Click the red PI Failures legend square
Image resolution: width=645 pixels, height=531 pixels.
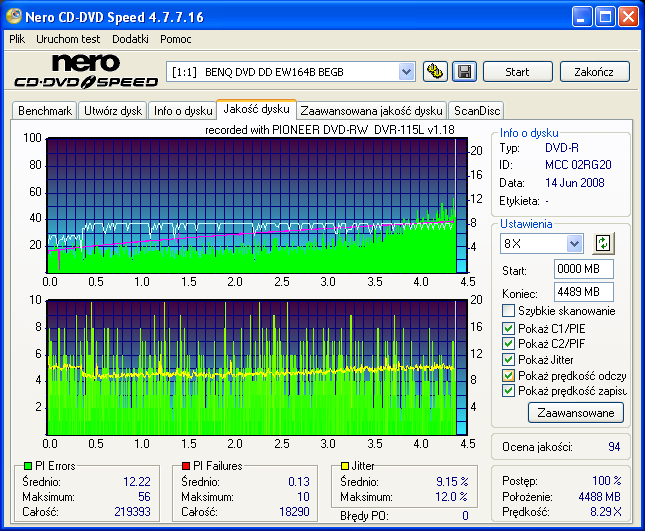coord(186,466)
